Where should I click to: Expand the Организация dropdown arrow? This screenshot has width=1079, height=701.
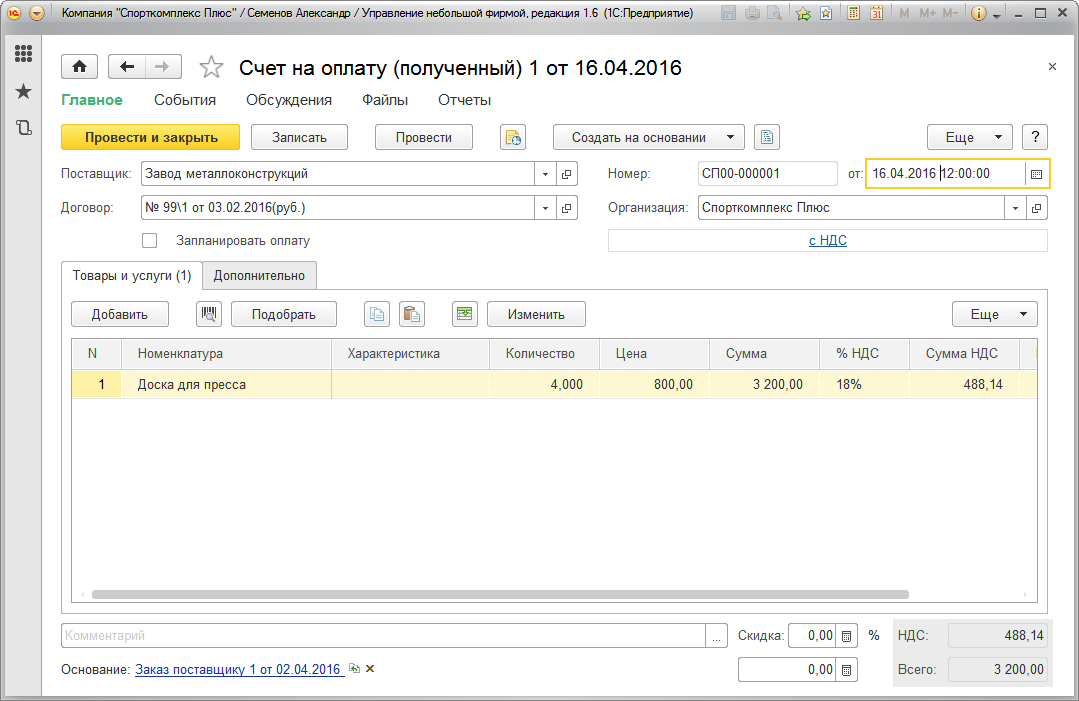1015,208
